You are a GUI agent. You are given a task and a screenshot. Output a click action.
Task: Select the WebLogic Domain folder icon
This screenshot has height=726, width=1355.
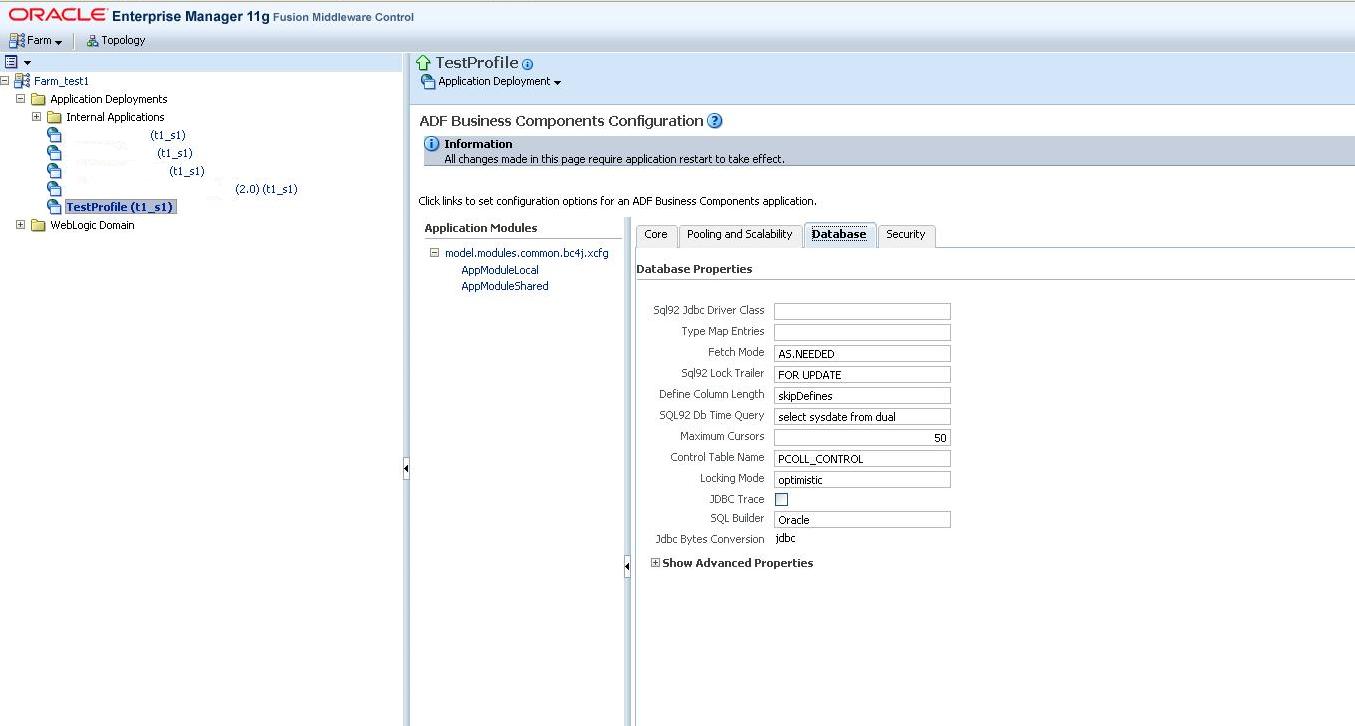[39, 225]
